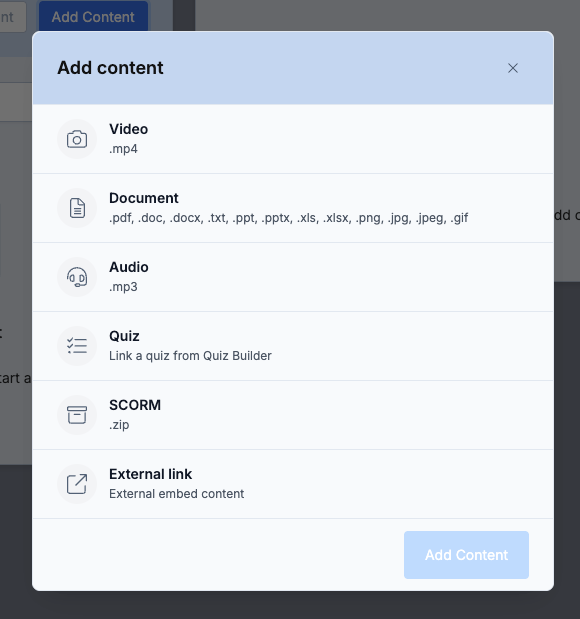Click the External link arrow icon
Screen dimensions: 580x619
(77, 484)
